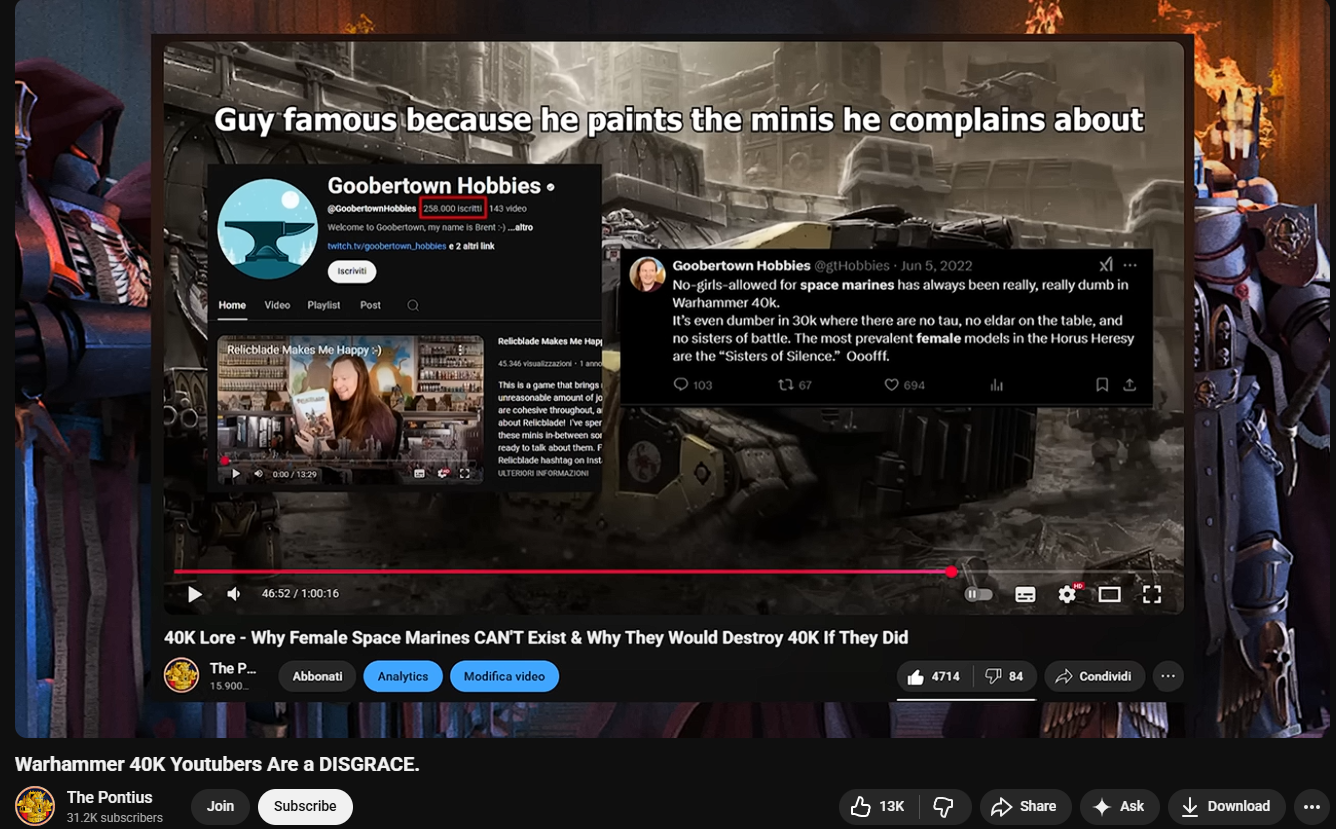The image size is (1336, 829).
Task: Open the 'Relicblade Makes Me Happy' video thumbnail
Action: pos(350,410)
